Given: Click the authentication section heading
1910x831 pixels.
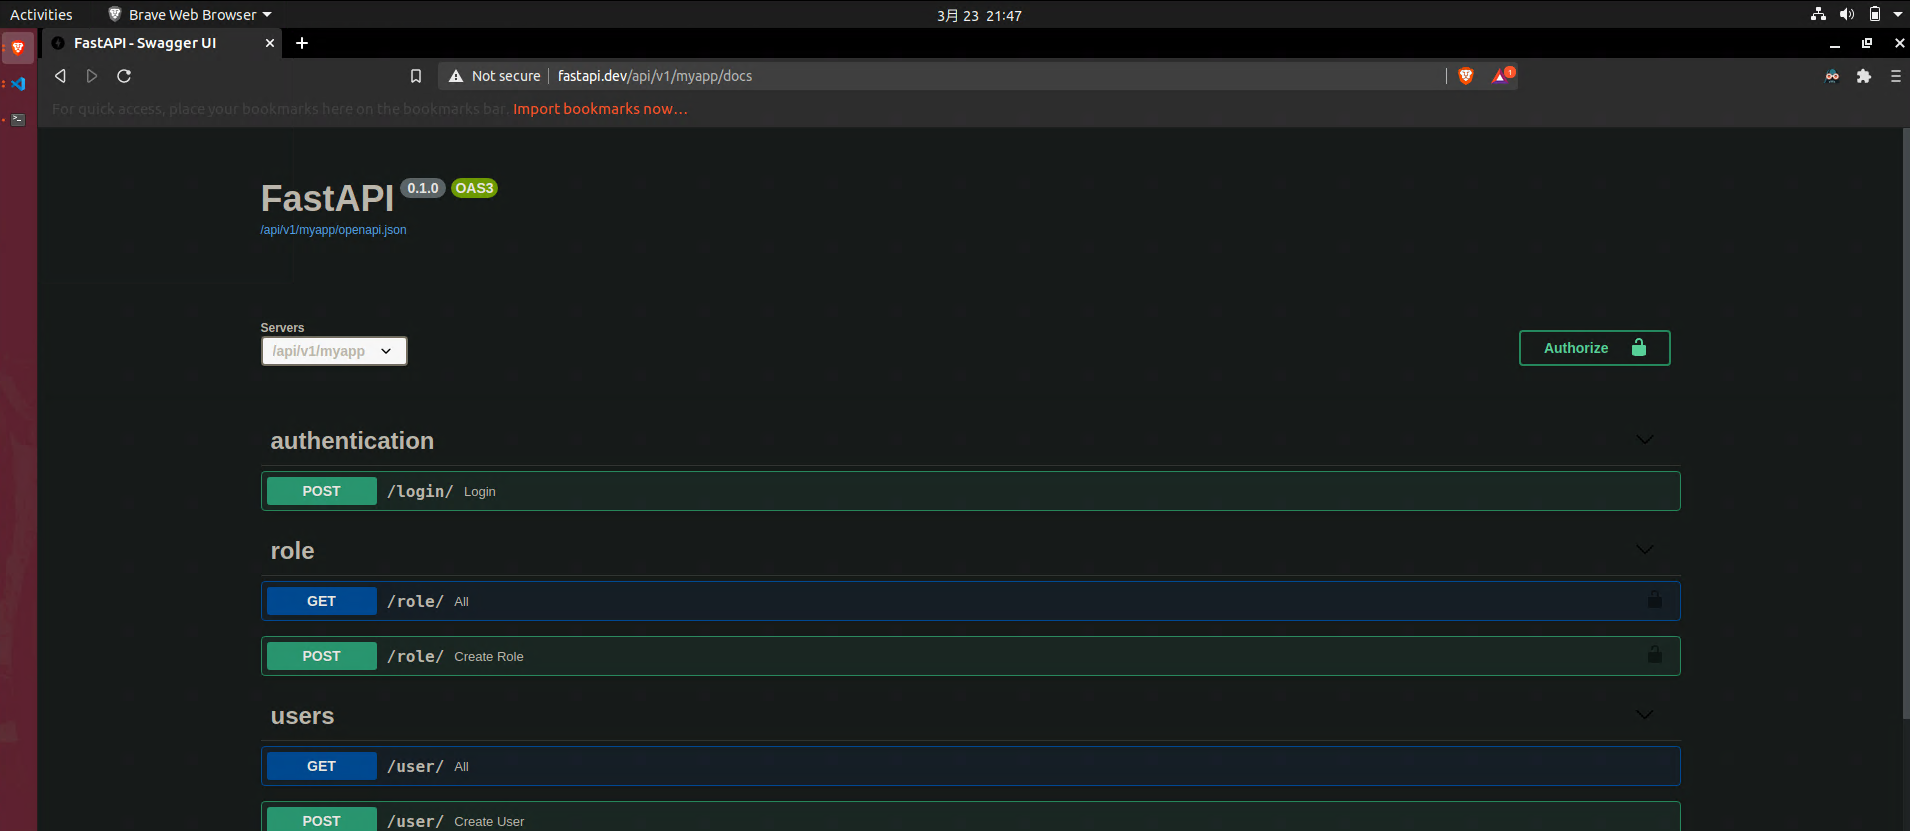Looking at the screenshot, I should click(352, 441).
